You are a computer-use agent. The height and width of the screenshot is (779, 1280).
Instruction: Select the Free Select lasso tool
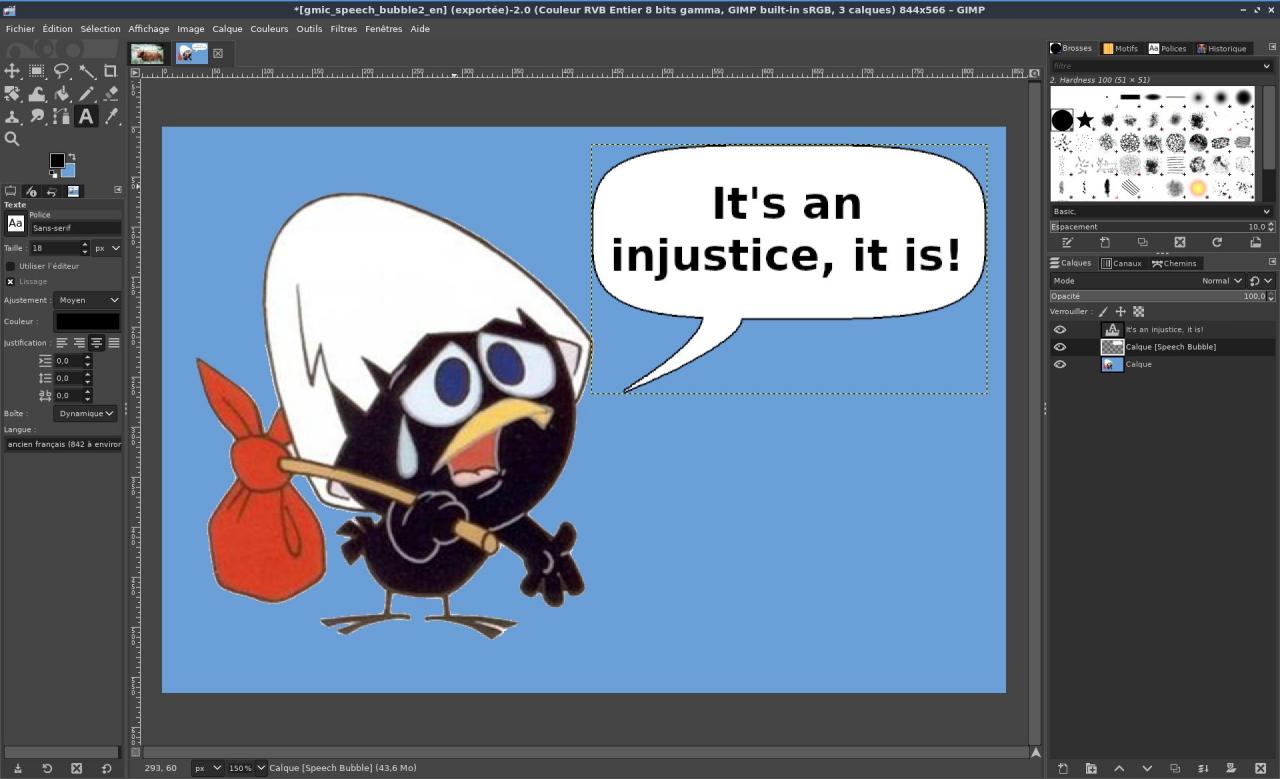pos(62,71)
